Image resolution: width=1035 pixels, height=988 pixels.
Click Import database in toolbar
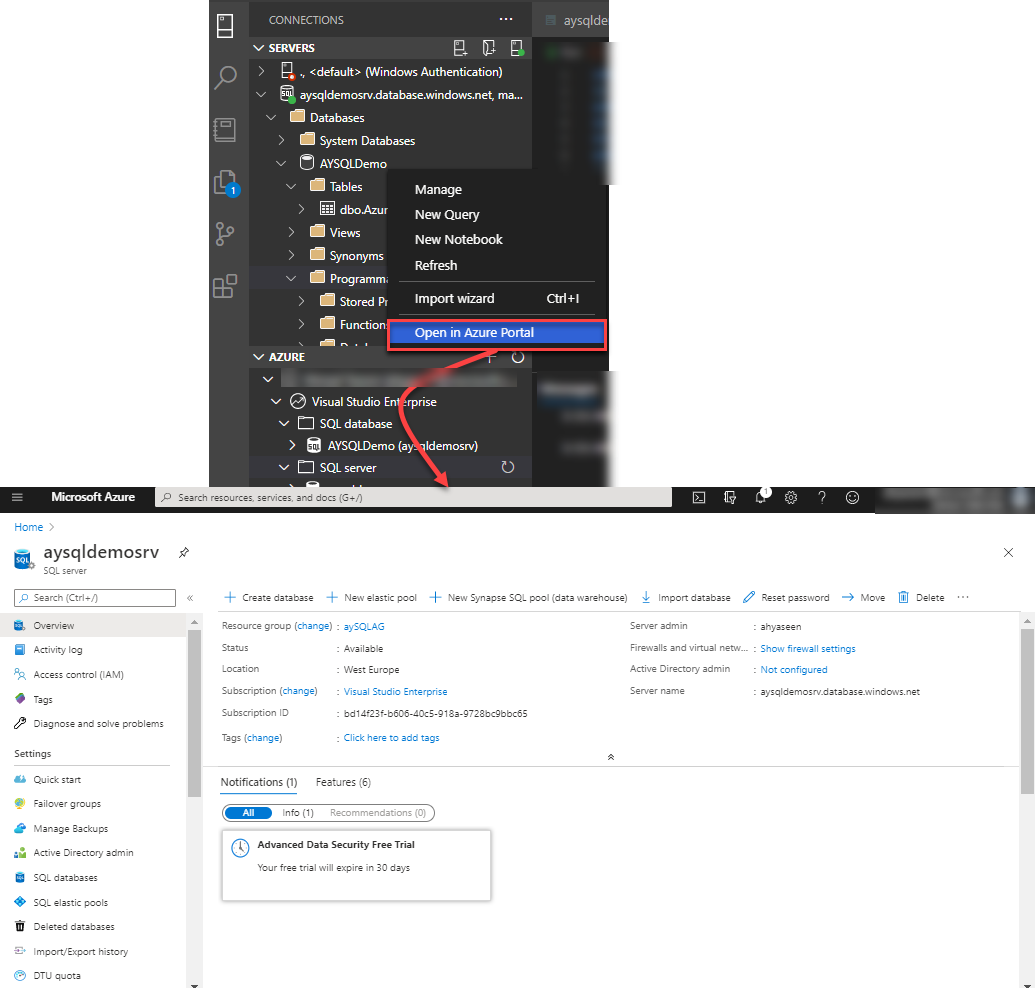(686, 597)
